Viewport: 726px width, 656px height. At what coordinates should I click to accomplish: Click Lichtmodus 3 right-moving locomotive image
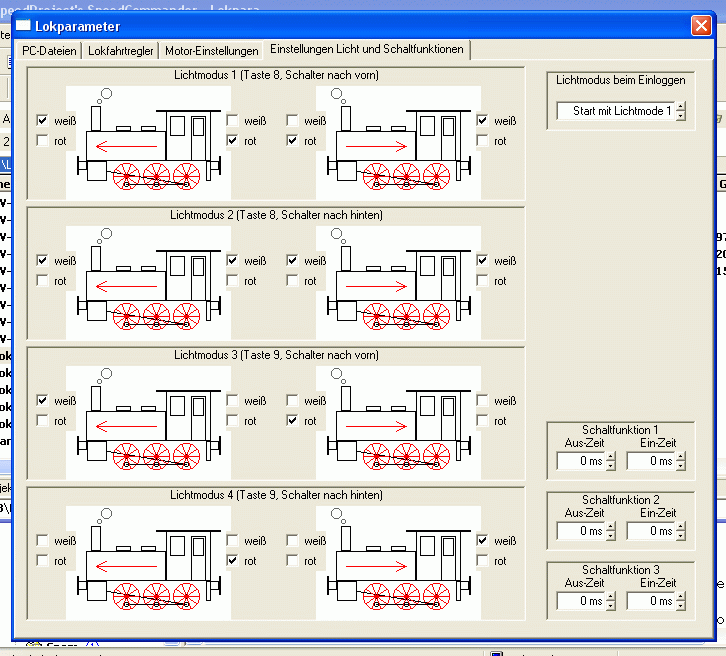[x=399, y=423]
